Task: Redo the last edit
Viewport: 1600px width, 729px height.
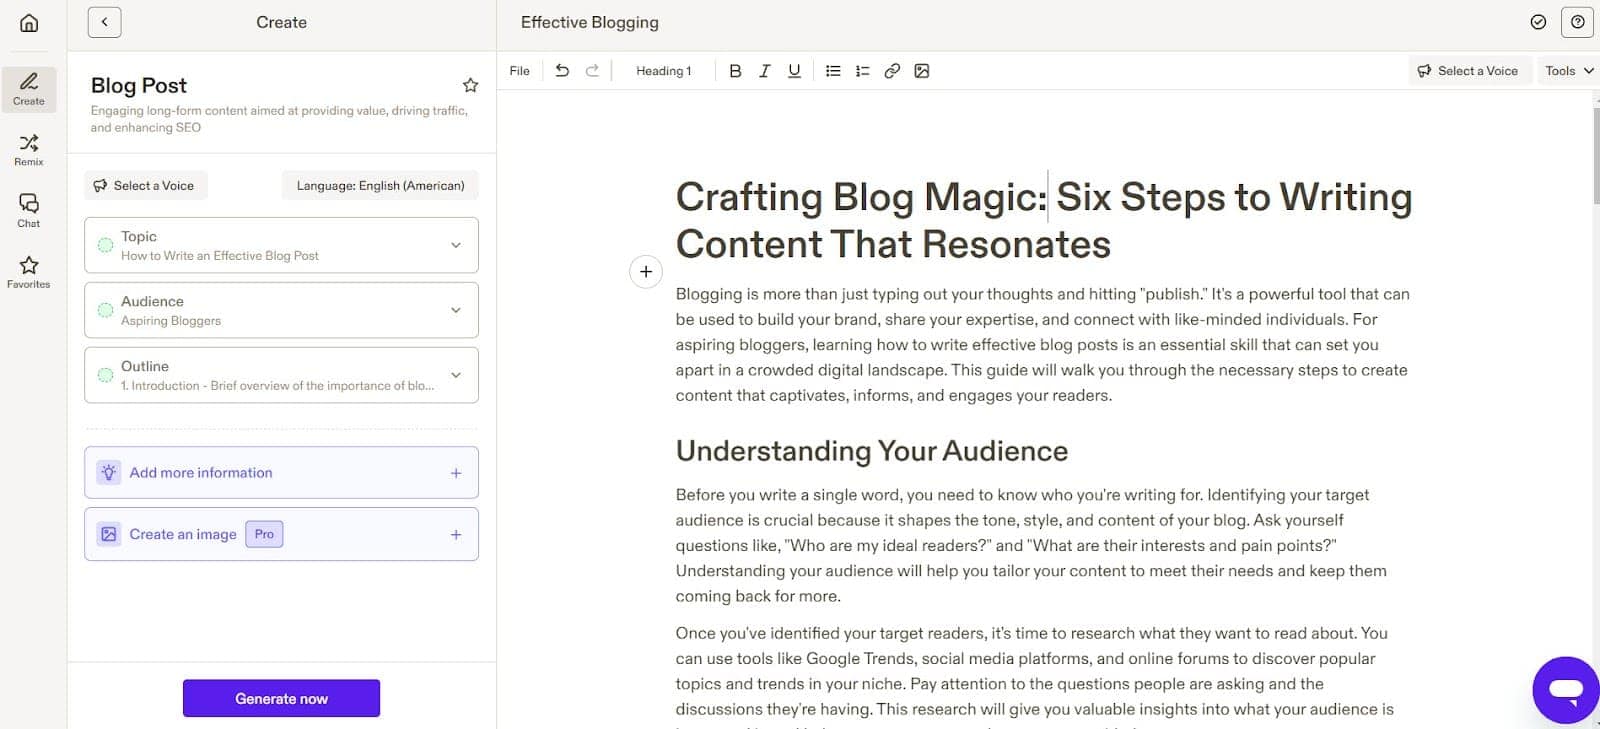Action: click(592, 71)
